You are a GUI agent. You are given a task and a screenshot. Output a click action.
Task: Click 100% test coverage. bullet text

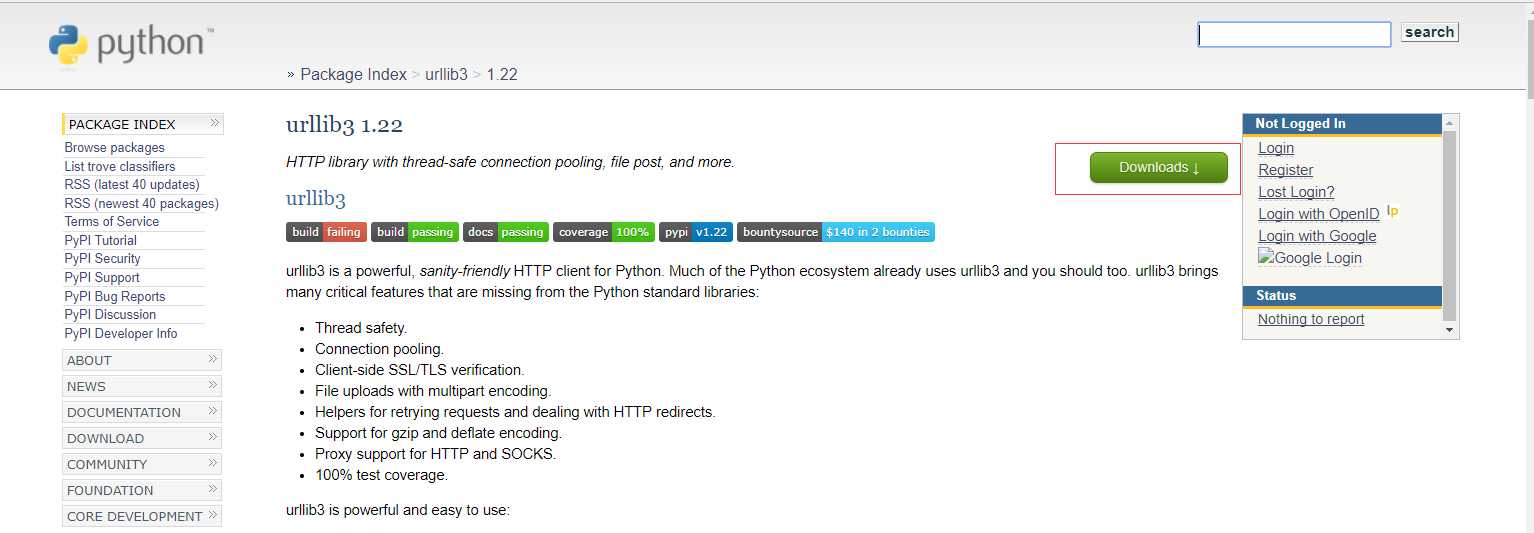[x=381, y=475]
